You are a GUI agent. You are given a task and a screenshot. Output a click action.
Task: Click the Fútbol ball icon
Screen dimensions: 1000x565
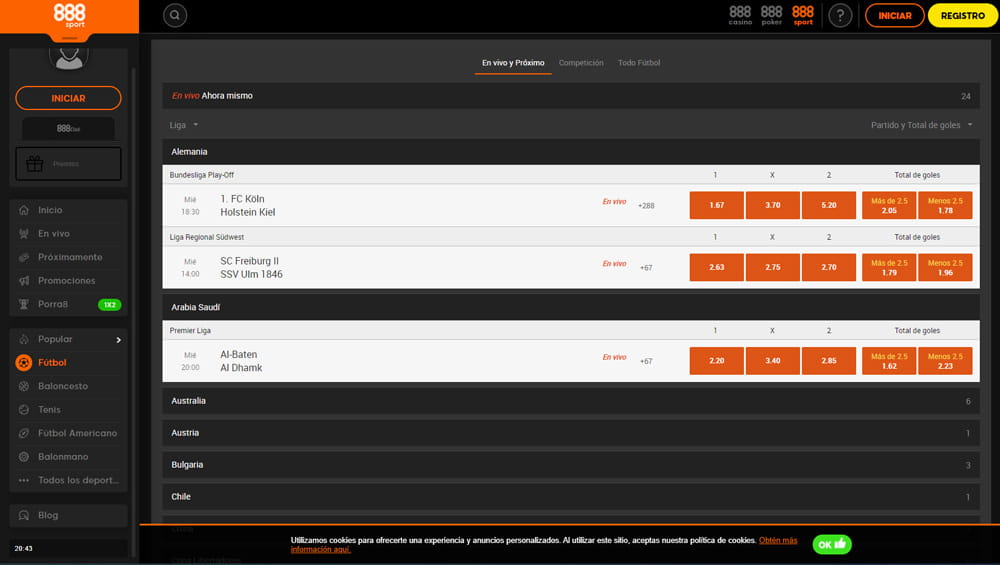click(24, 362)
